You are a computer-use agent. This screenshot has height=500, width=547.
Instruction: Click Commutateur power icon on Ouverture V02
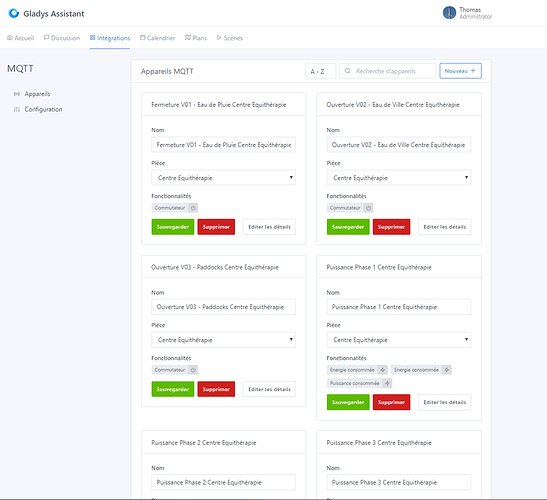(x=368, y=208)
